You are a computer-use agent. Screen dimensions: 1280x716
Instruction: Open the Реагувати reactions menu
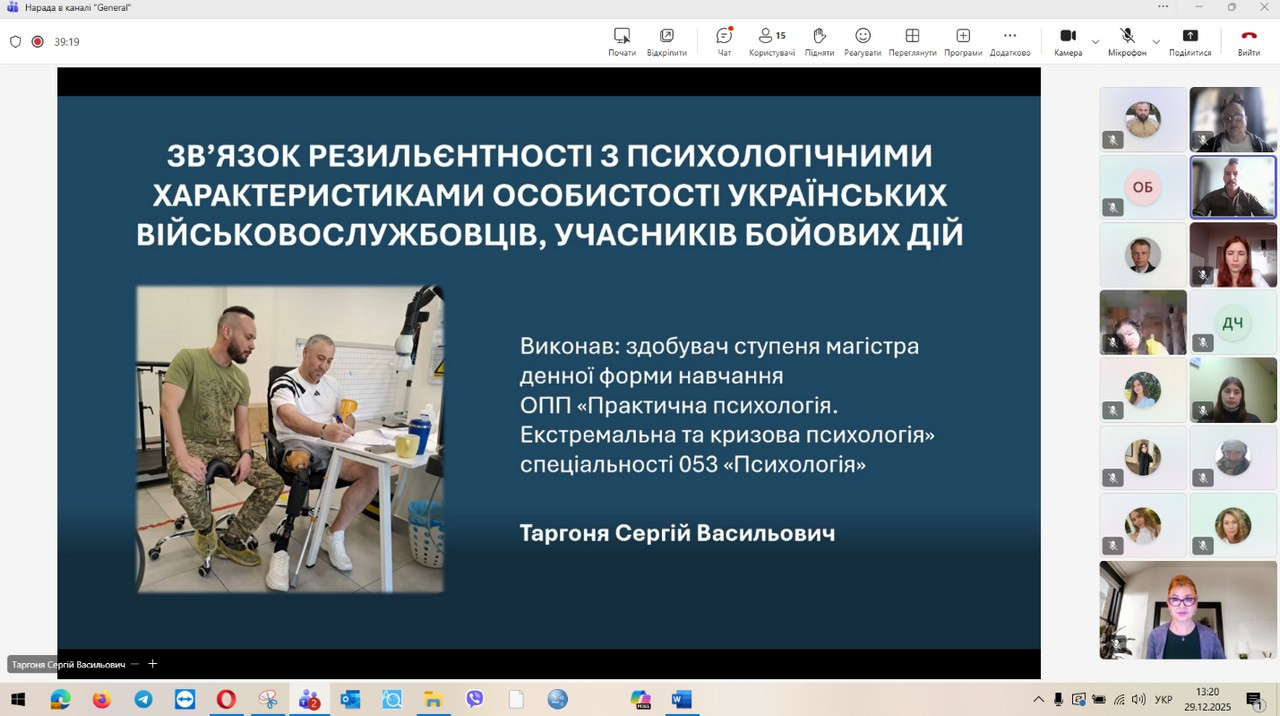(x=862, y=41)
